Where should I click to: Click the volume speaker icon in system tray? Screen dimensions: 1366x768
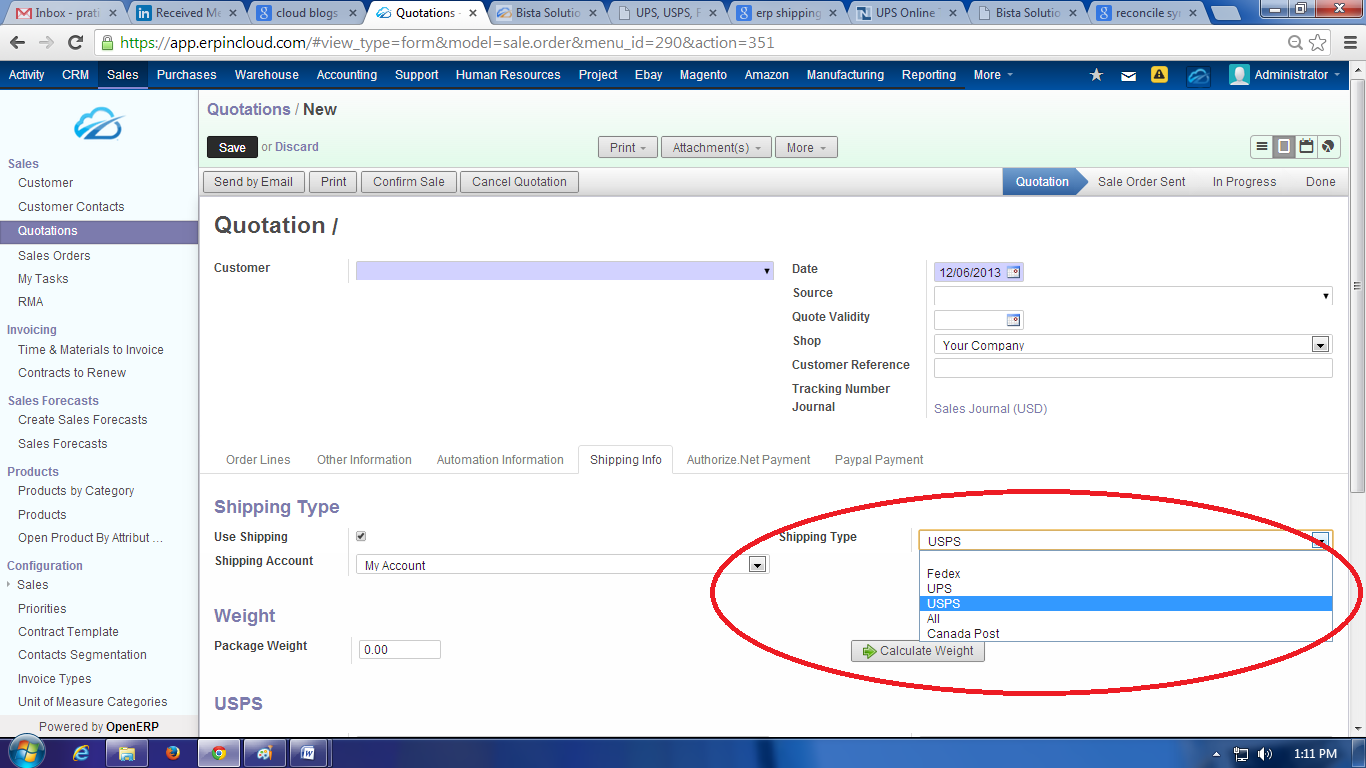pyautogui.click(x=1265, y=754)
